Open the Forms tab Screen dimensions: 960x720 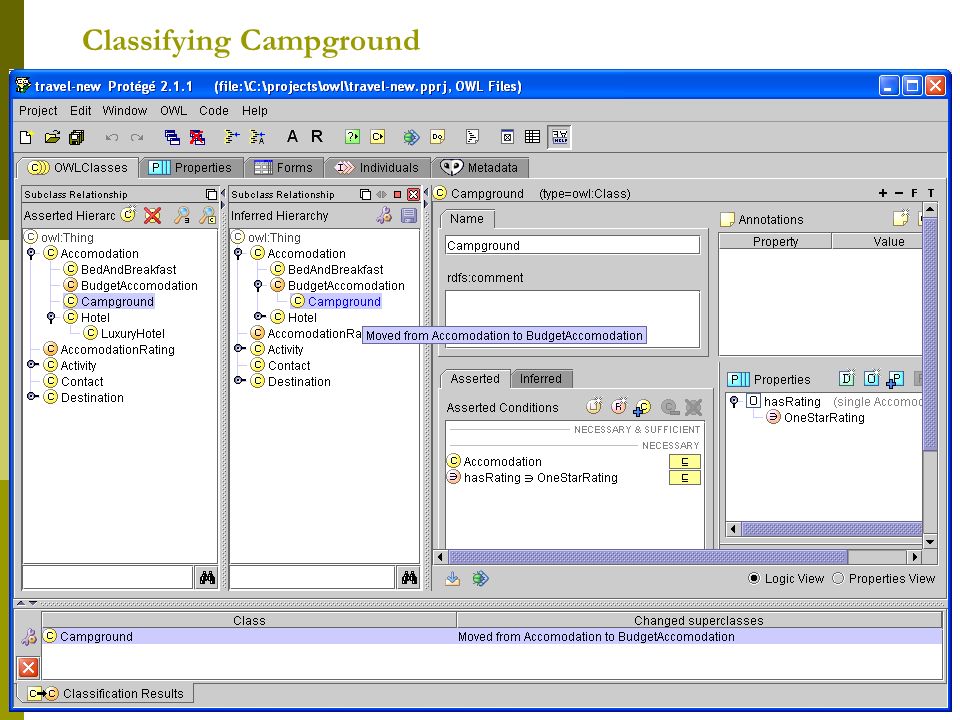point(283,168)
